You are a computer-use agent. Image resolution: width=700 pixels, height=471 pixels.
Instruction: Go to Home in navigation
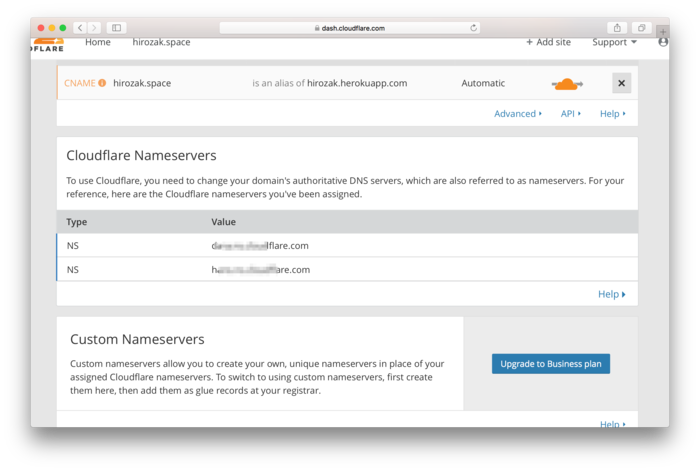click(98, 42)
